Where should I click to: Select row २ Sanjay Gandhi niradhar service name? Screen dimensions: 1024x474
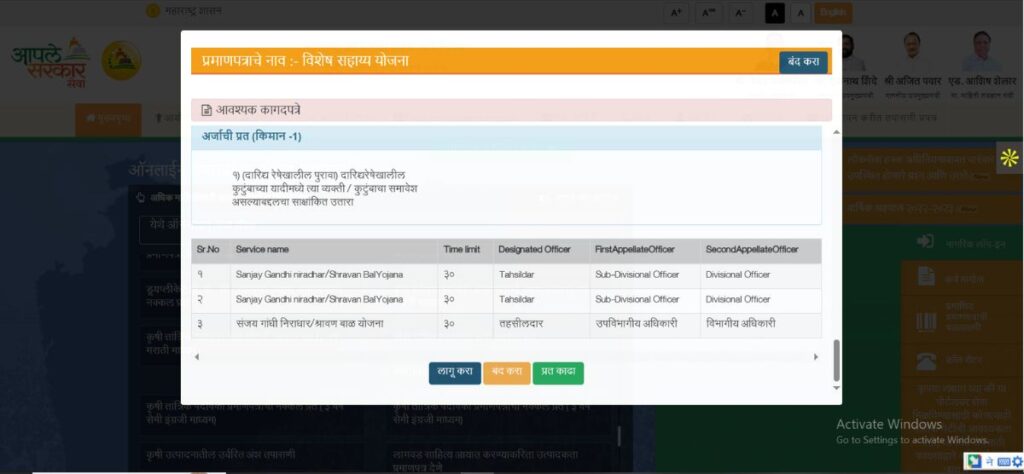coord(319,300)
